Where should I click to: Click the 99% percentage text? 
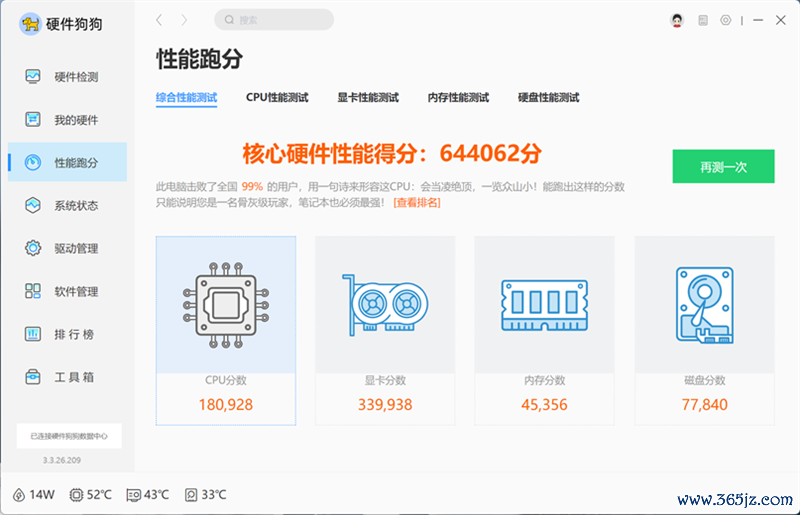[x=252, y=186]
